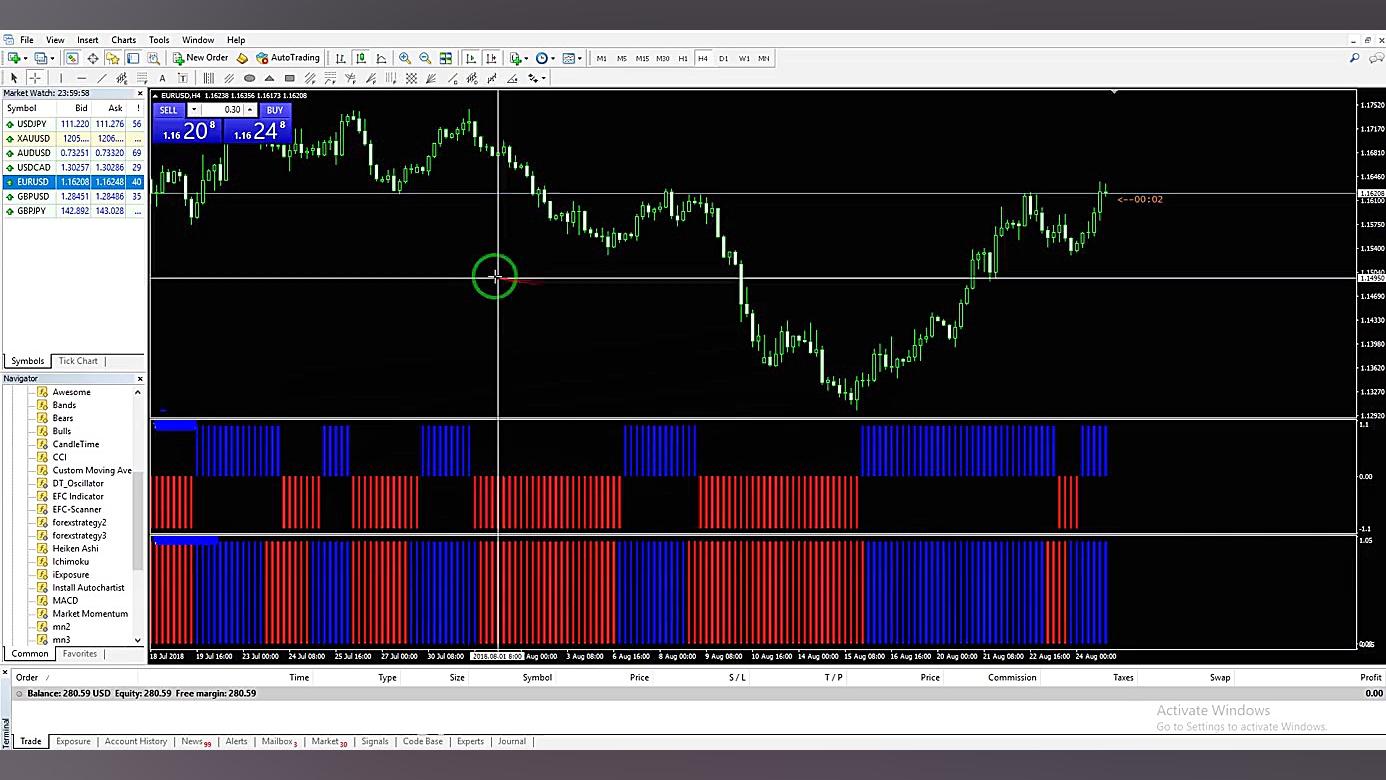
Task: Switch timeframe to D1
Action: point(724,58)
